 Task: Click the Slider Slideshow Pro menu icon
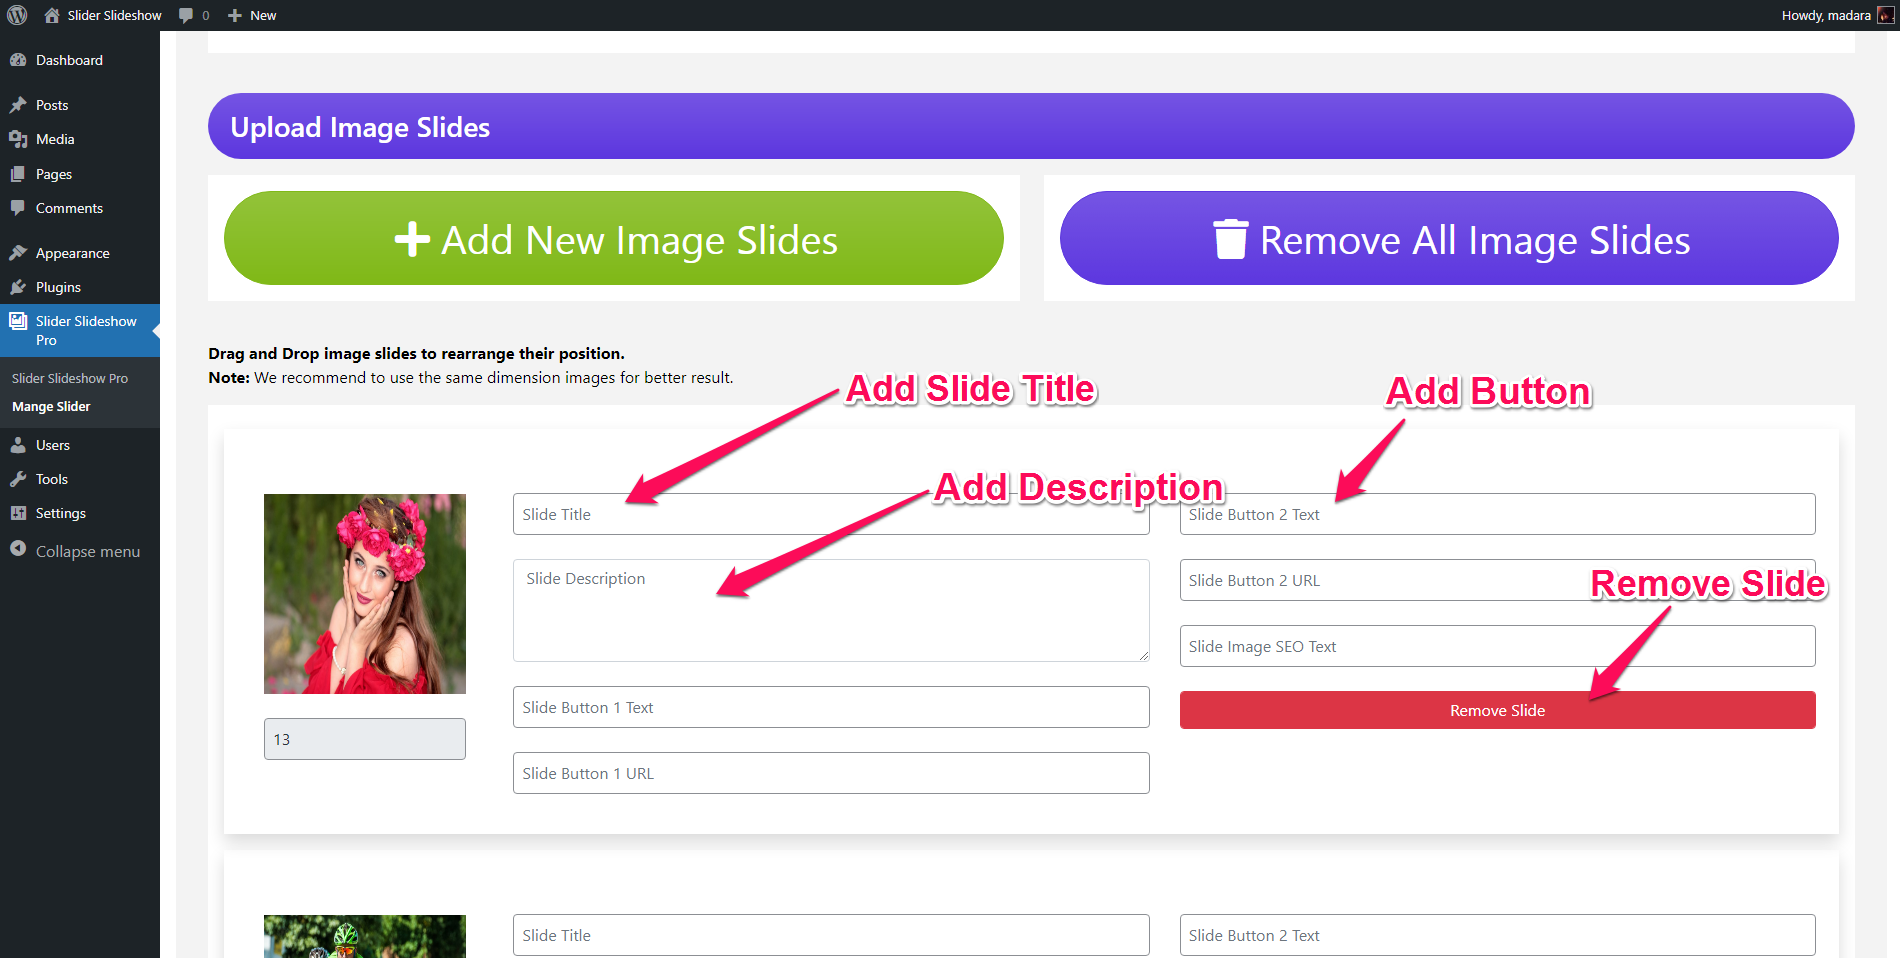[18, 321]
